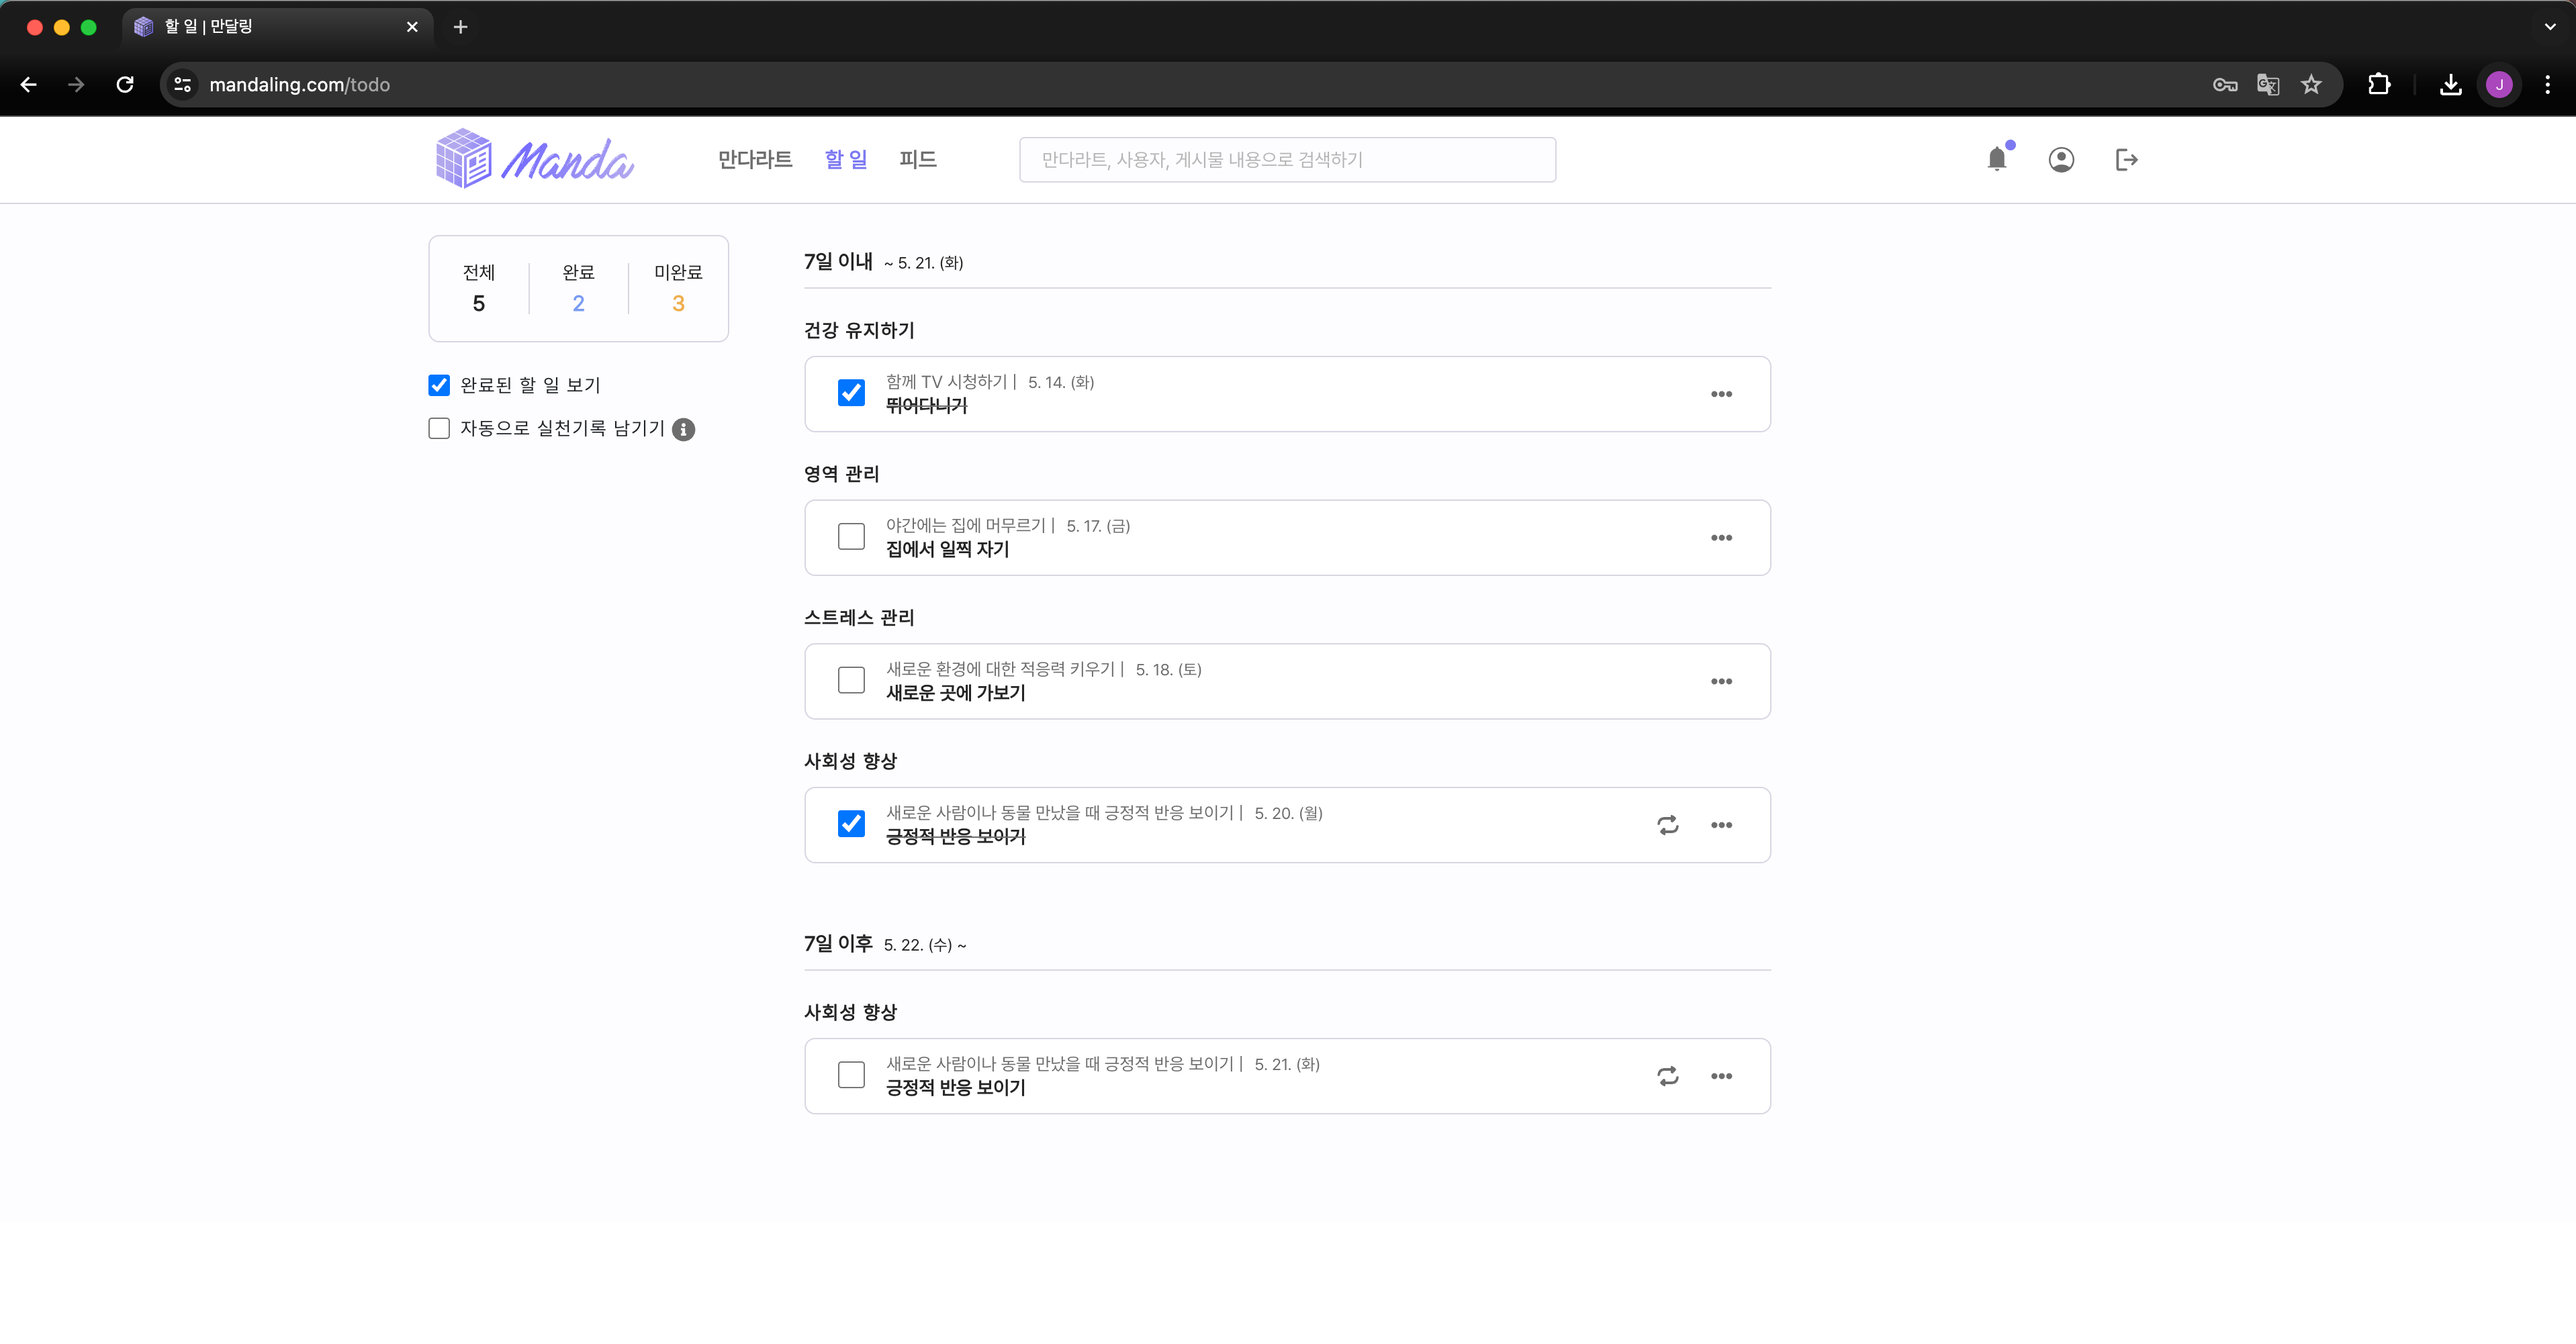This screenshot has width=2576, height=1344.
Task: Uncheck the 뛰어다니기 task
Action: tap(851, 393)
